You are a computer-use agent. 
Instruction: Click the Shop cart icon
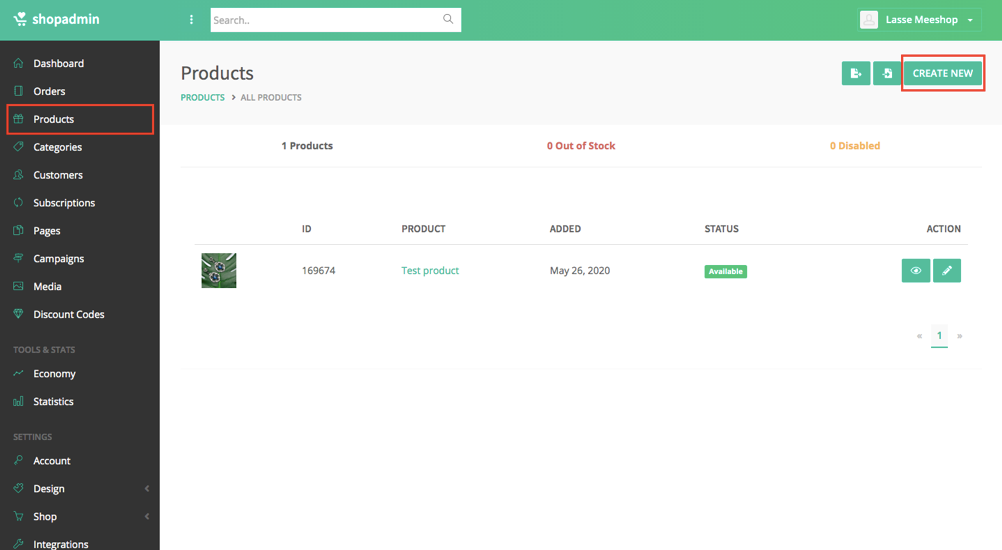click(x=19, y=516)
